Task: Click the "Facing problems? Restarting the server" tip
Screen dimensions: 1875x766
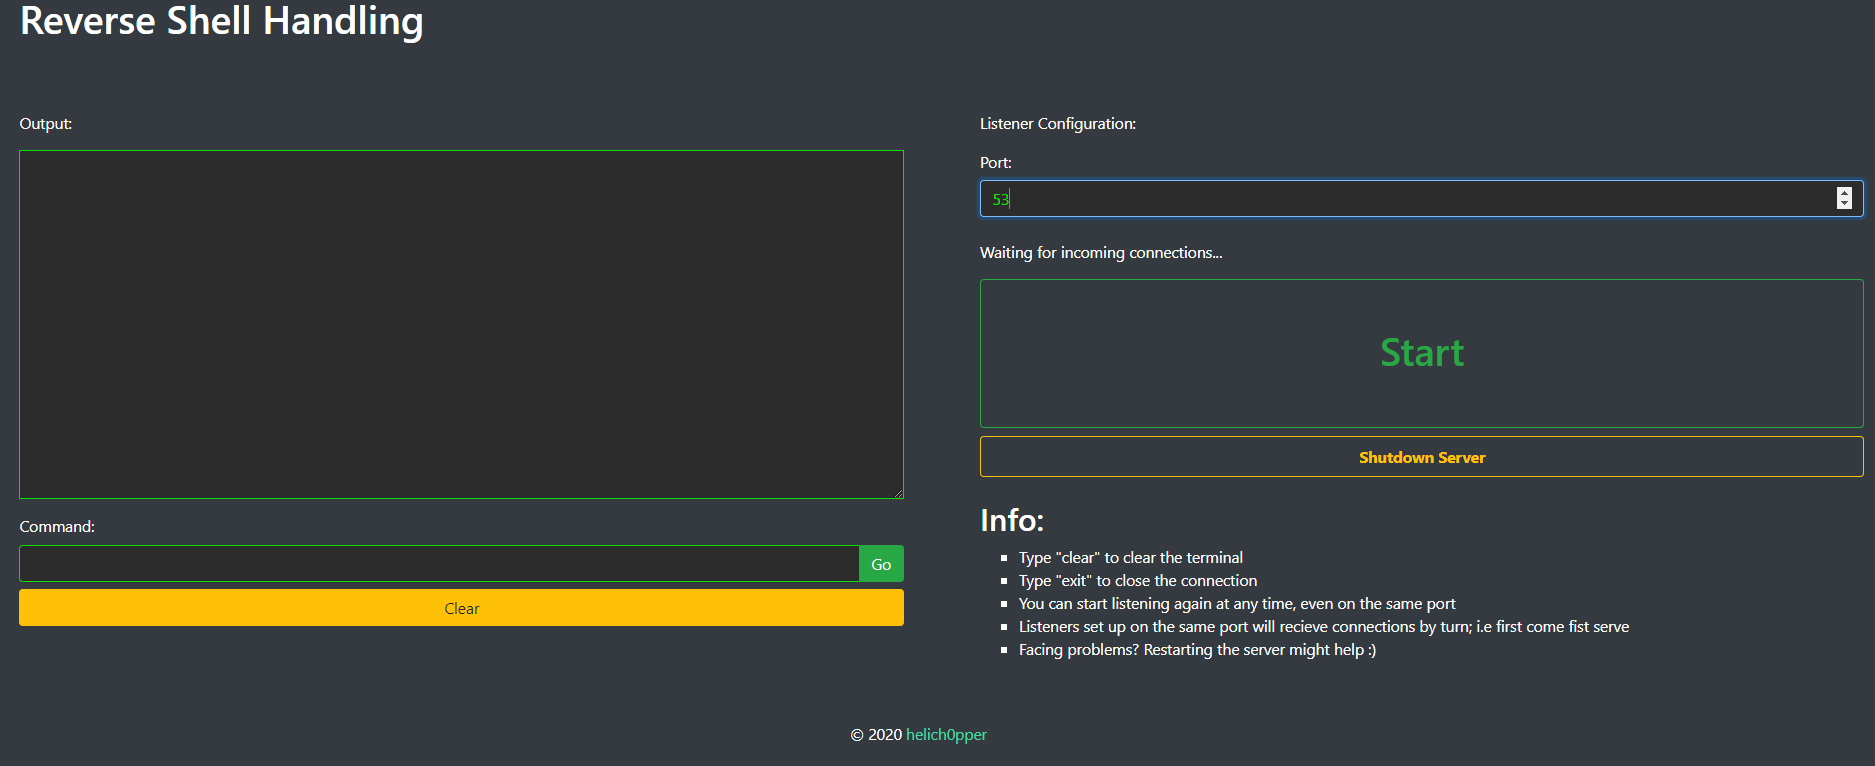Action: tap(1197, 650)
